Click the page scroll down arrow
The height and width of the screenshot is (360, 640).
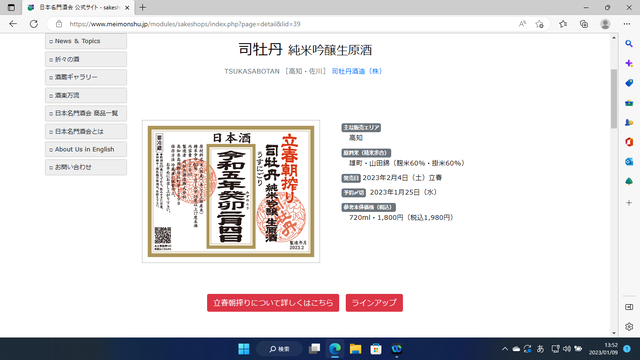tap(614, 333)
